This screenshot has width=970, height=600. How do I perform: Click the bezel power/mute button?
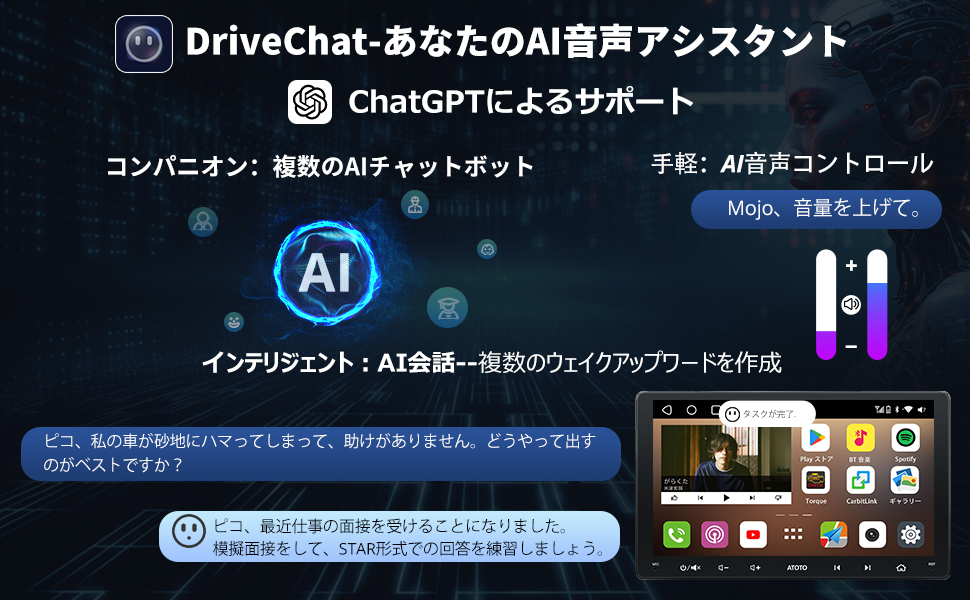pos(690,568)
